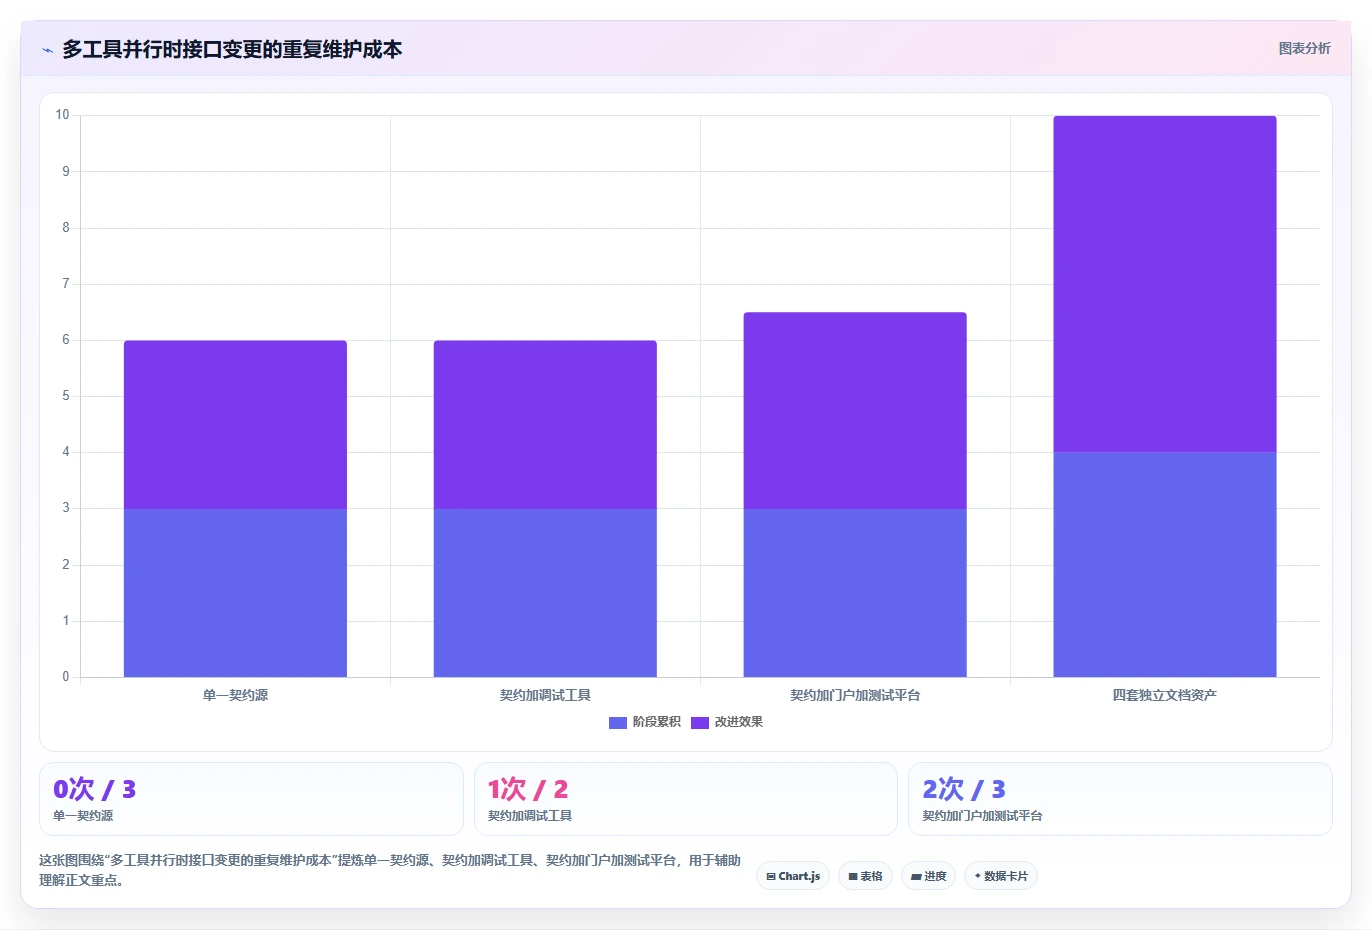Click the 改进效果 legend label
Image resolution: width=1372 pixels, height=930 pixels.
click(738, 722)
